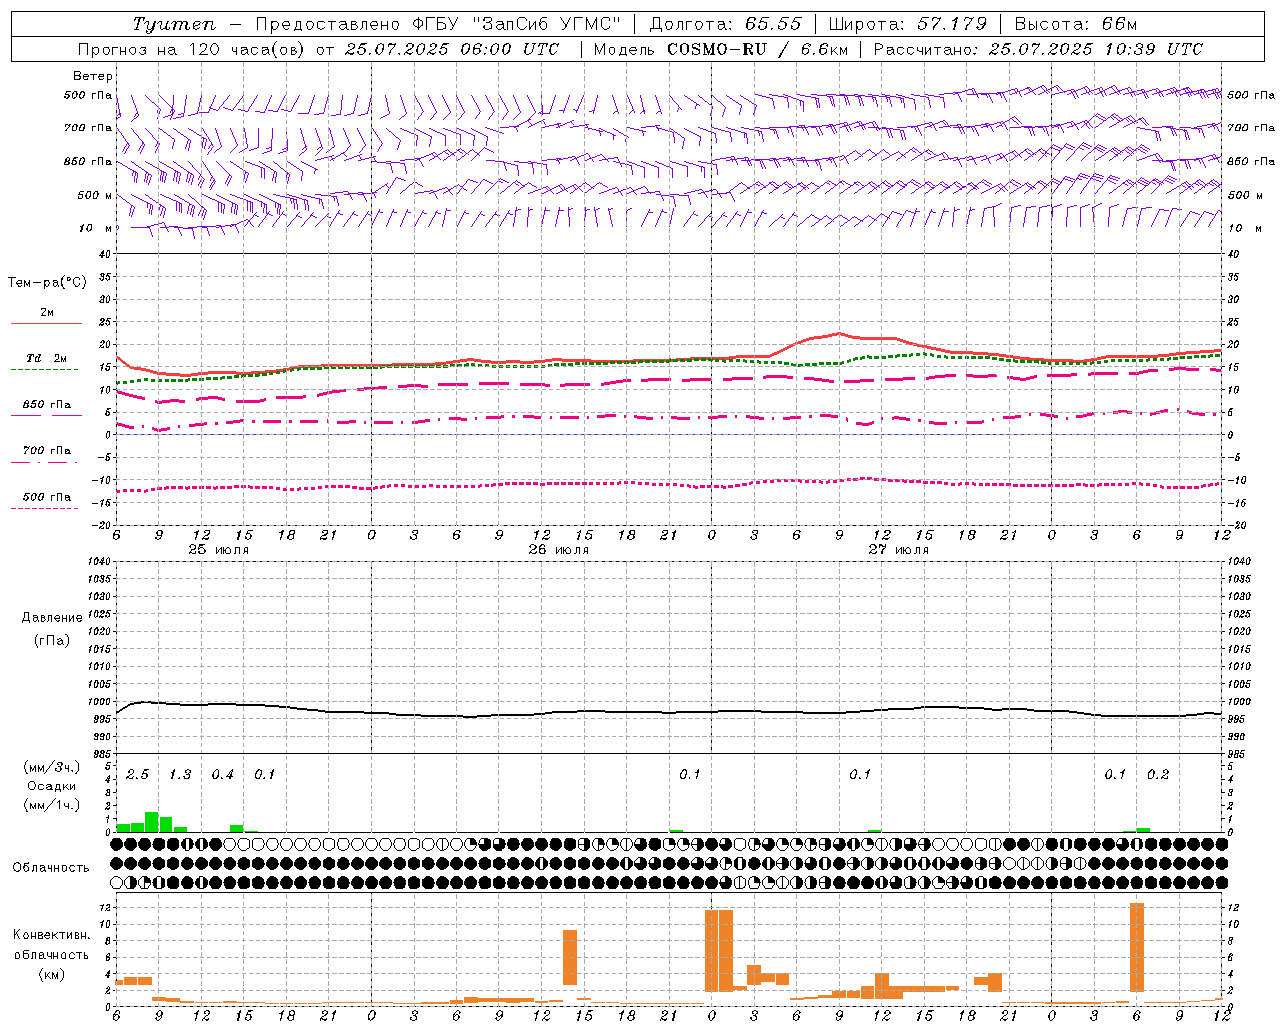The width and height of the screenshot is (1280, 1024).
Task: Click the '26 июля' date label
Action: 559,550
